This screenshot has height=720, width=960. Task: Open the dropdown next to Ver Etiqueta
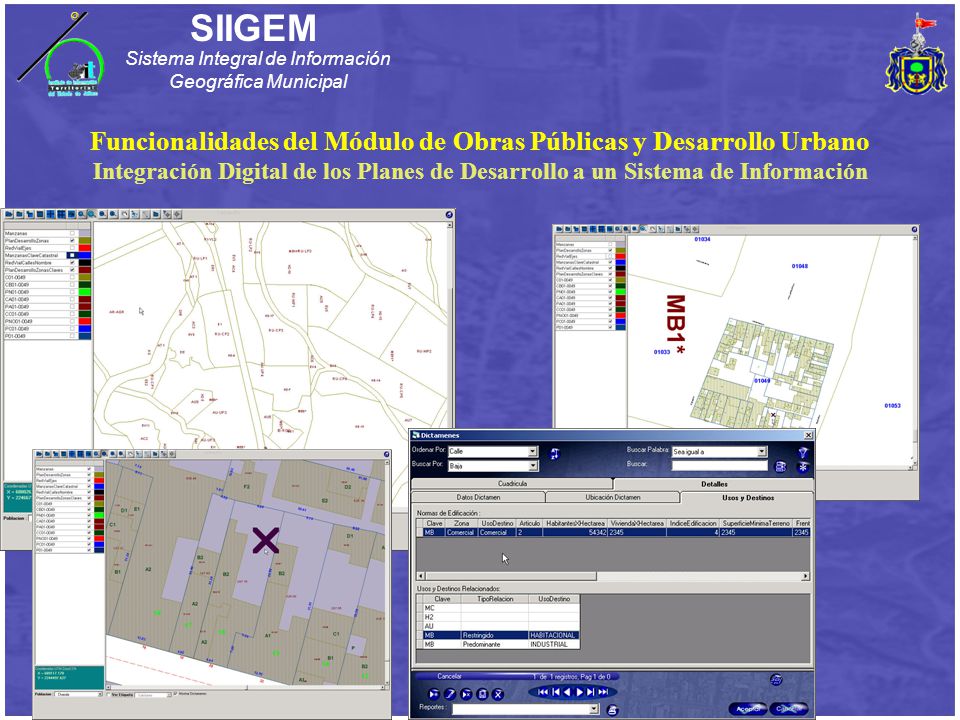click(168, 695)
